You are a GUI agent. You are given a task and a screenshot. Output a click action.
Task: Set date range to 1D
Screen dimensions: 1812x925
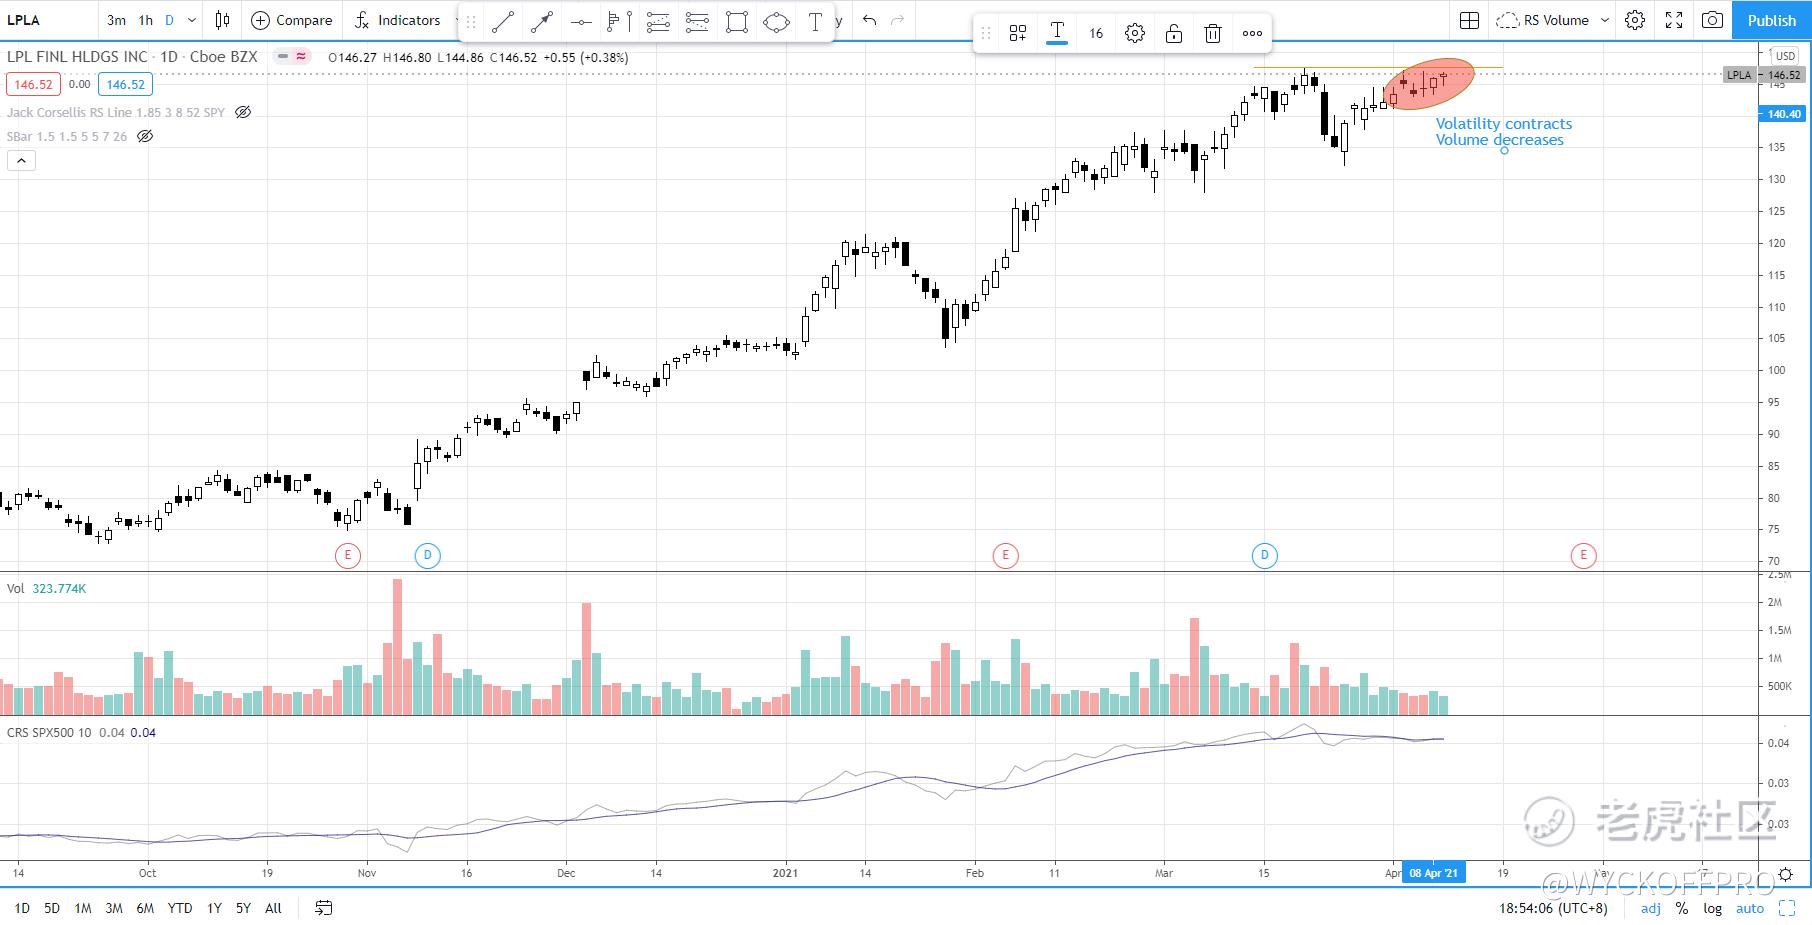22,908
